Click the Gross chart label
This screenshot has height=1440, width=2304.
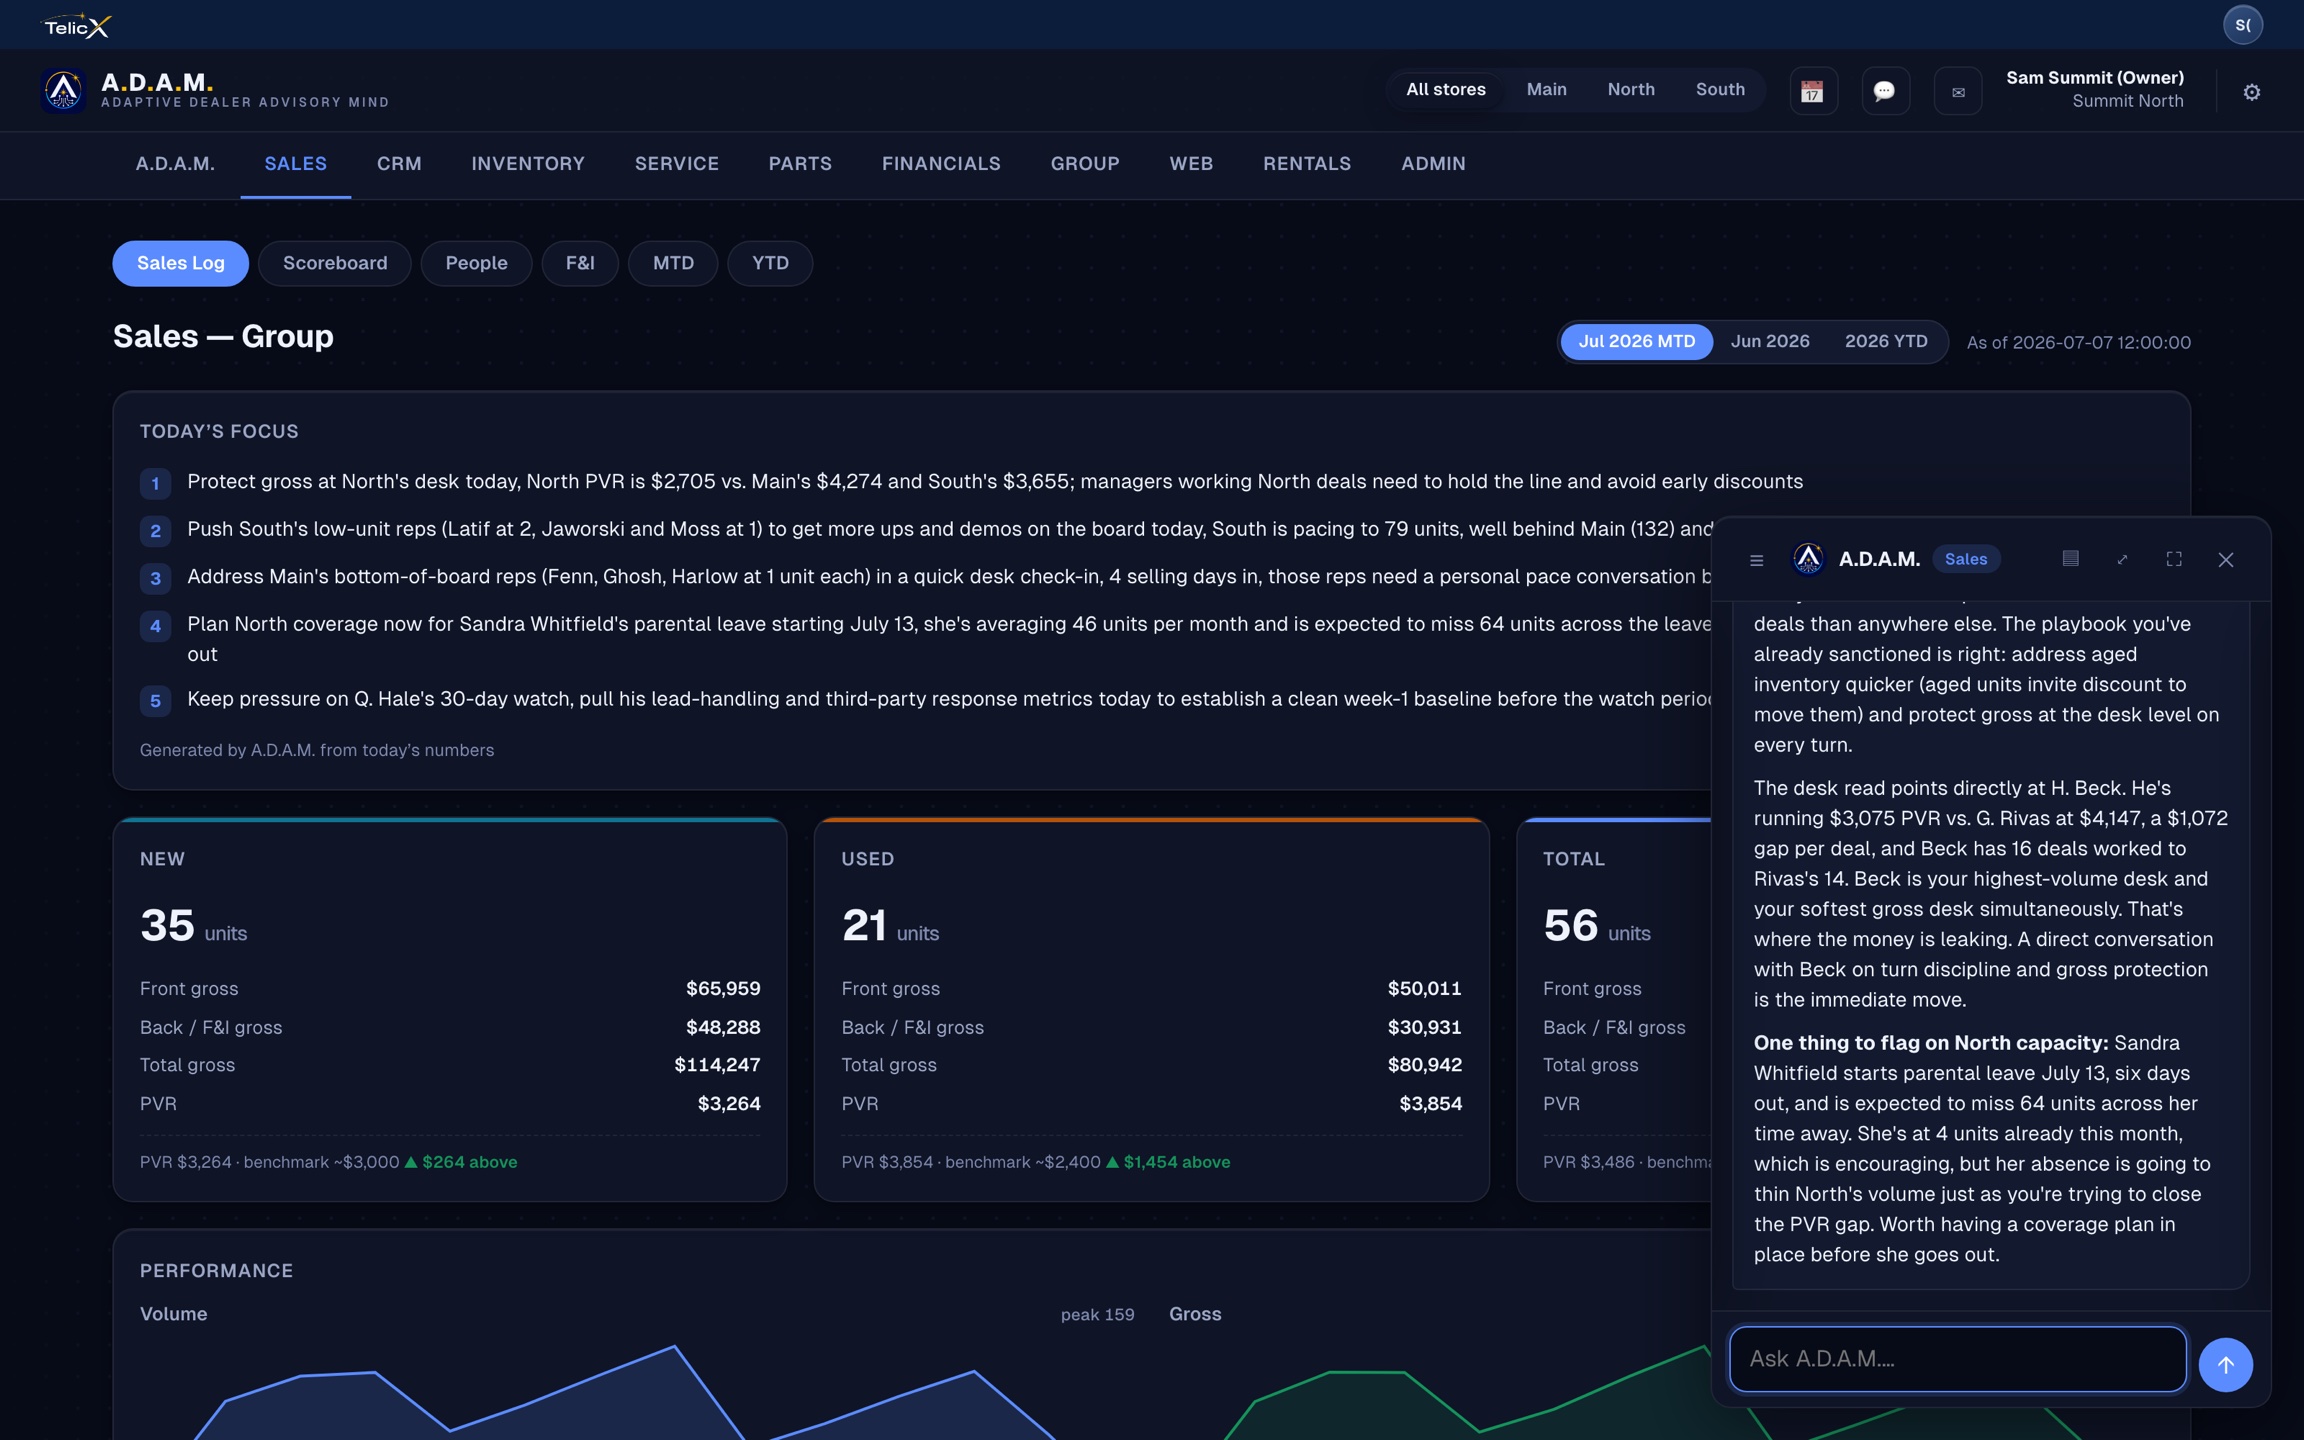pyautogui.click(x=1195, y=1315)
